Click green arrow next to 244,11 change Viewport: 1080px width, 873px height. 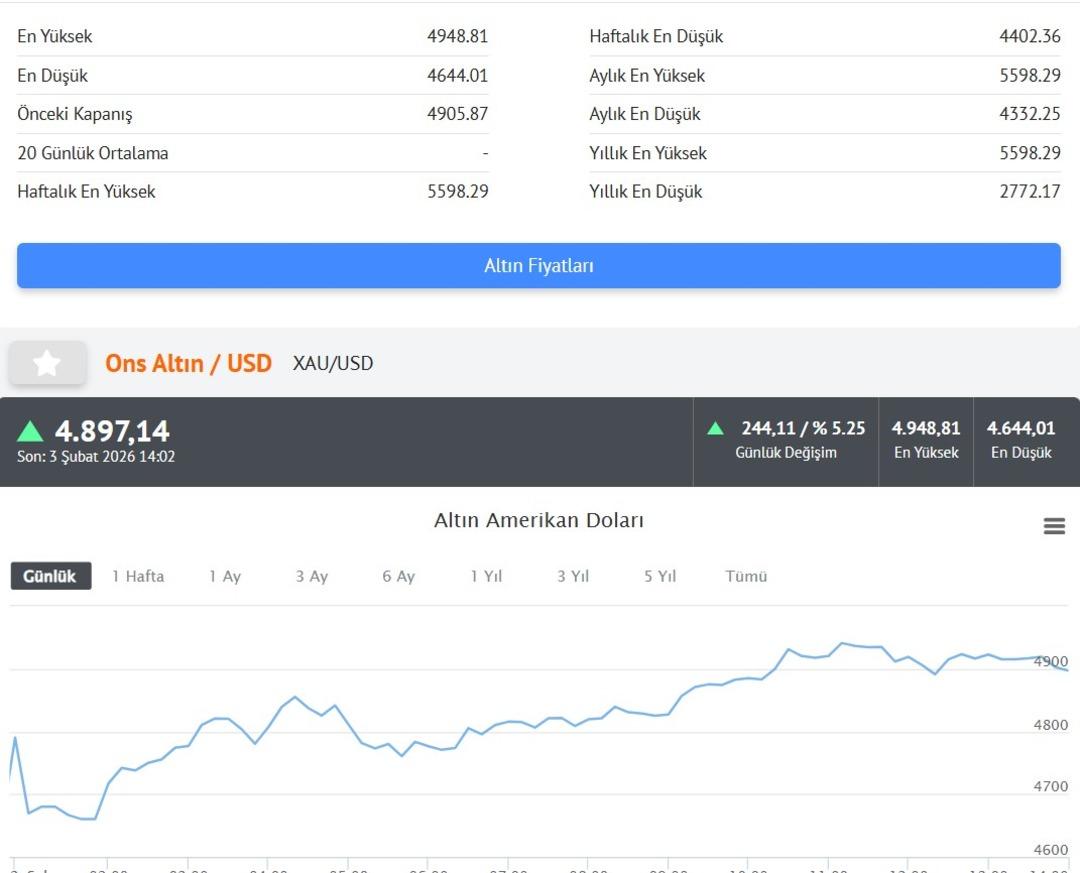(x=715, y=428)
